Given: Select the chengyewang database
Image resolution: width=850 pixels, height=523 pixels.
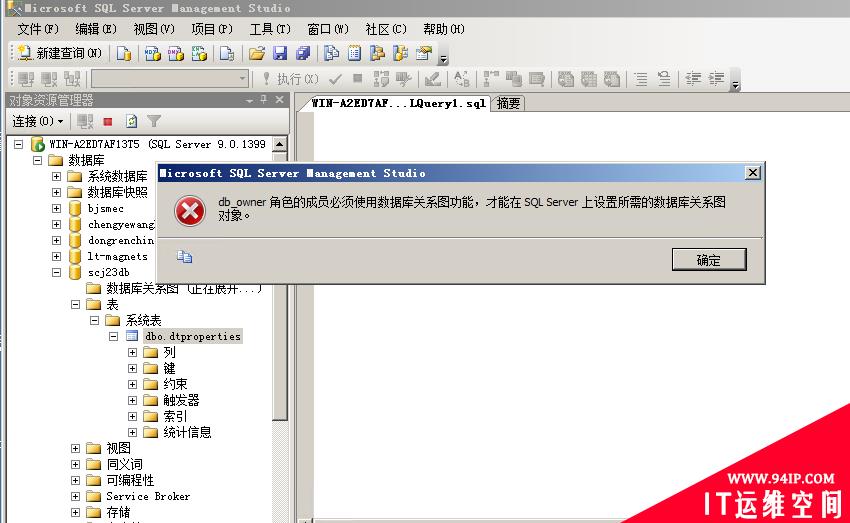Looking at the screenshot, I should (120, 224).
